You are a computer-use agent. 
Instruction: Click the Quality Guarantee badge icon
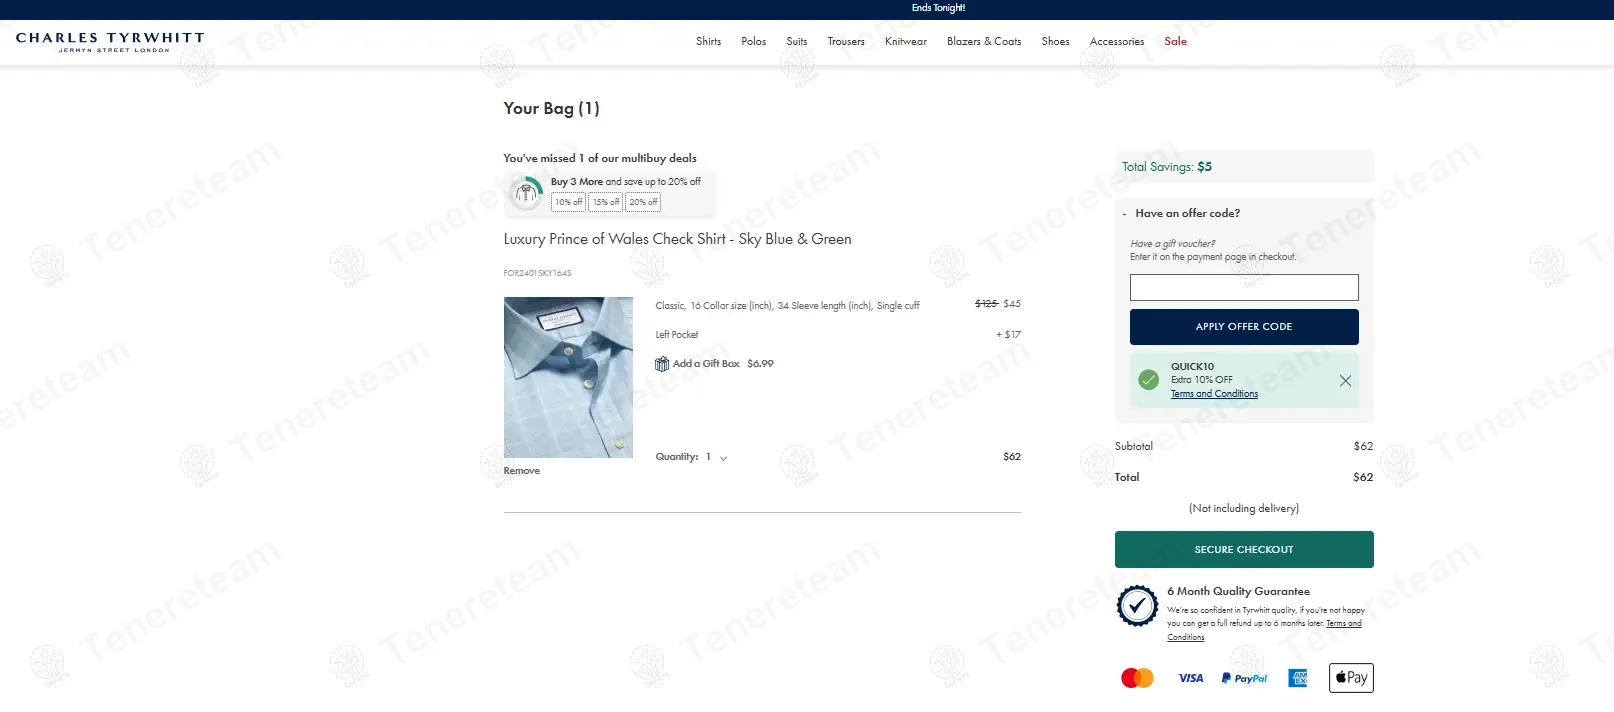tap(1137, 606)
